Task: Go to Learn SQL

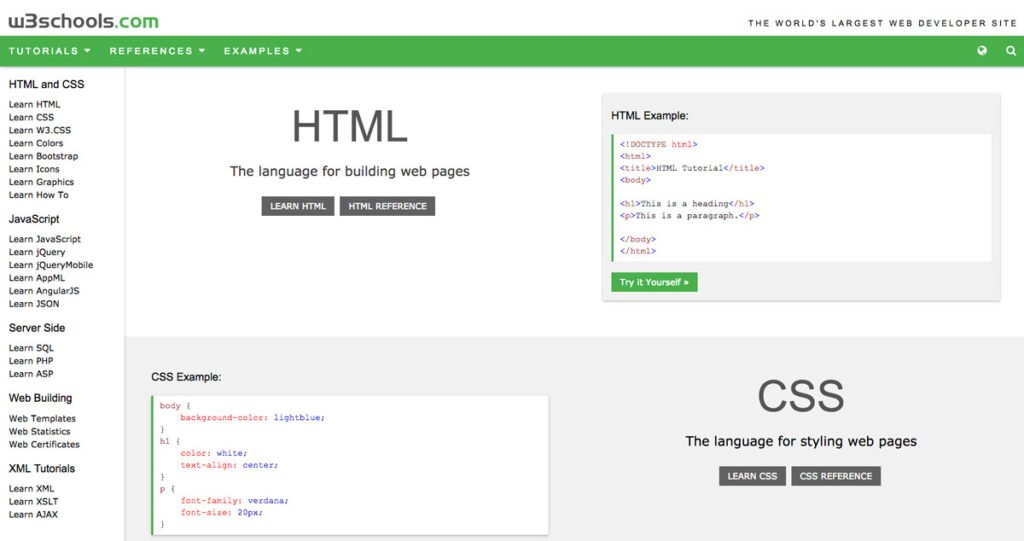Action: [x=31, y=348]
